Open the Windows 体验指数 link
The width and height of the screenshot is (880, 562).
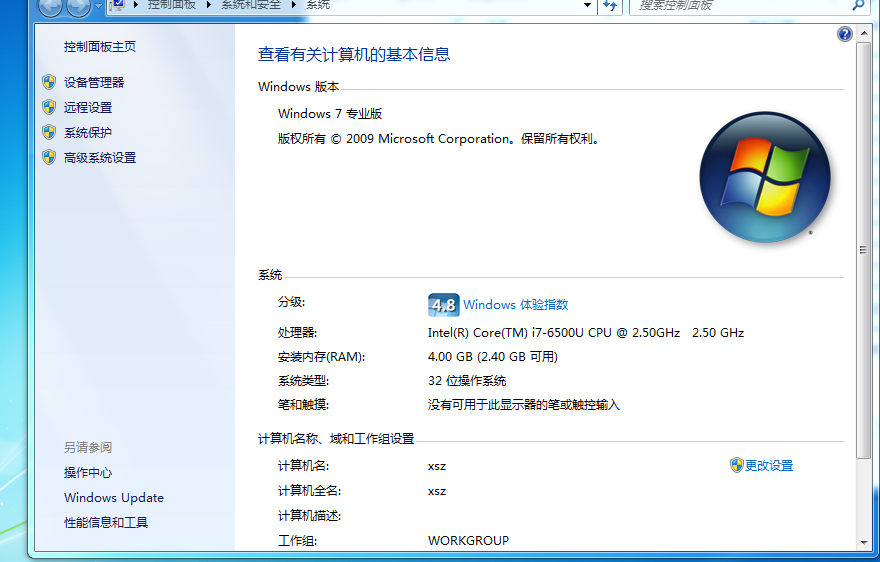515,305
